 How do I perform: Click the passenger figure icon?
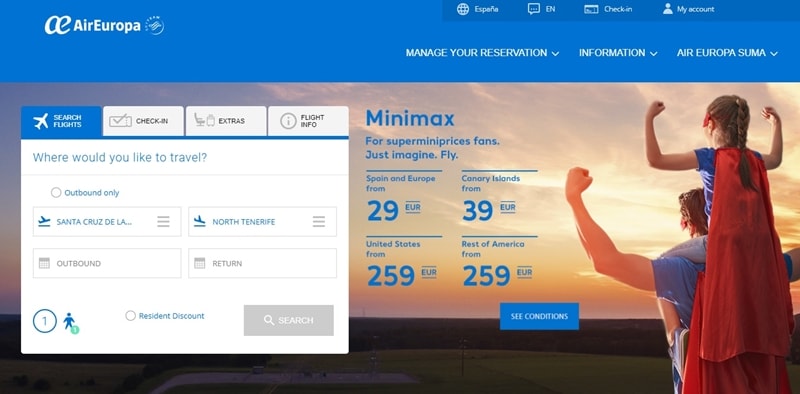(70, 323)
